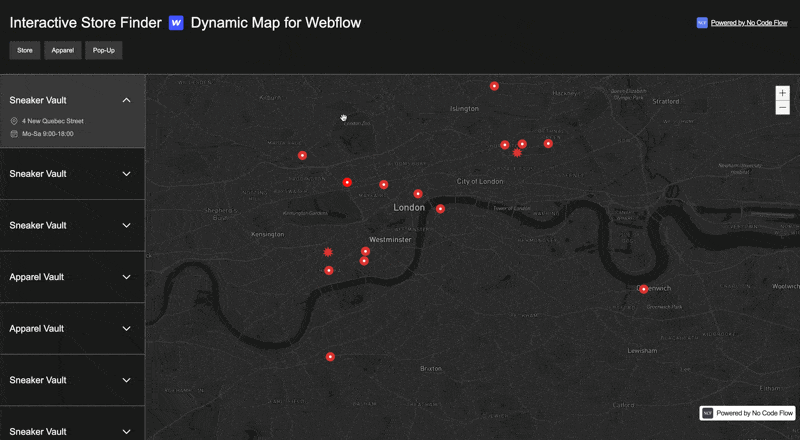This screenshot has width=800, height=440.
Task: Expand the second Sneaker Vault row's chevron
Action: (127, 174)
